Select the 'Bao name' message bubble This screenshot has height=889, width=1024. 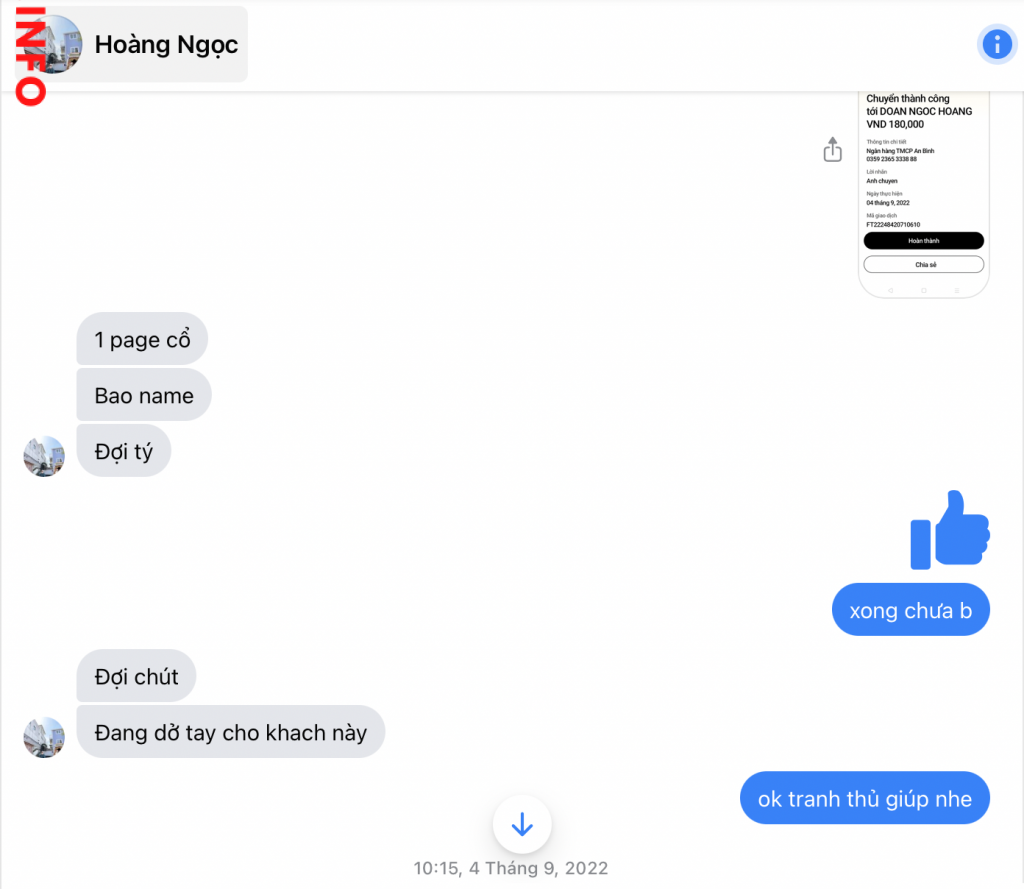tap(144, 395)
